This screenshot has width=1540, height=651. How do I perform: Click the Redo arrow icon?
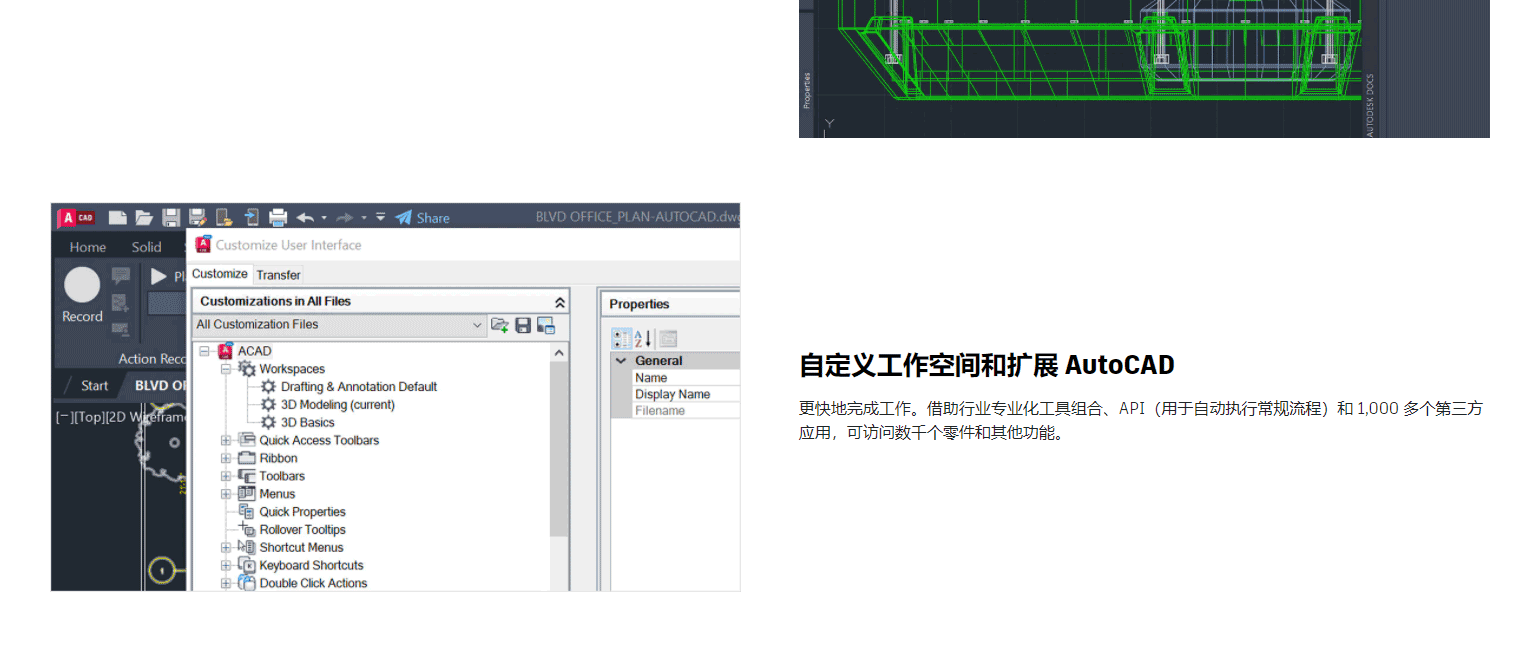pyautogui.click(x=344, y=217)
